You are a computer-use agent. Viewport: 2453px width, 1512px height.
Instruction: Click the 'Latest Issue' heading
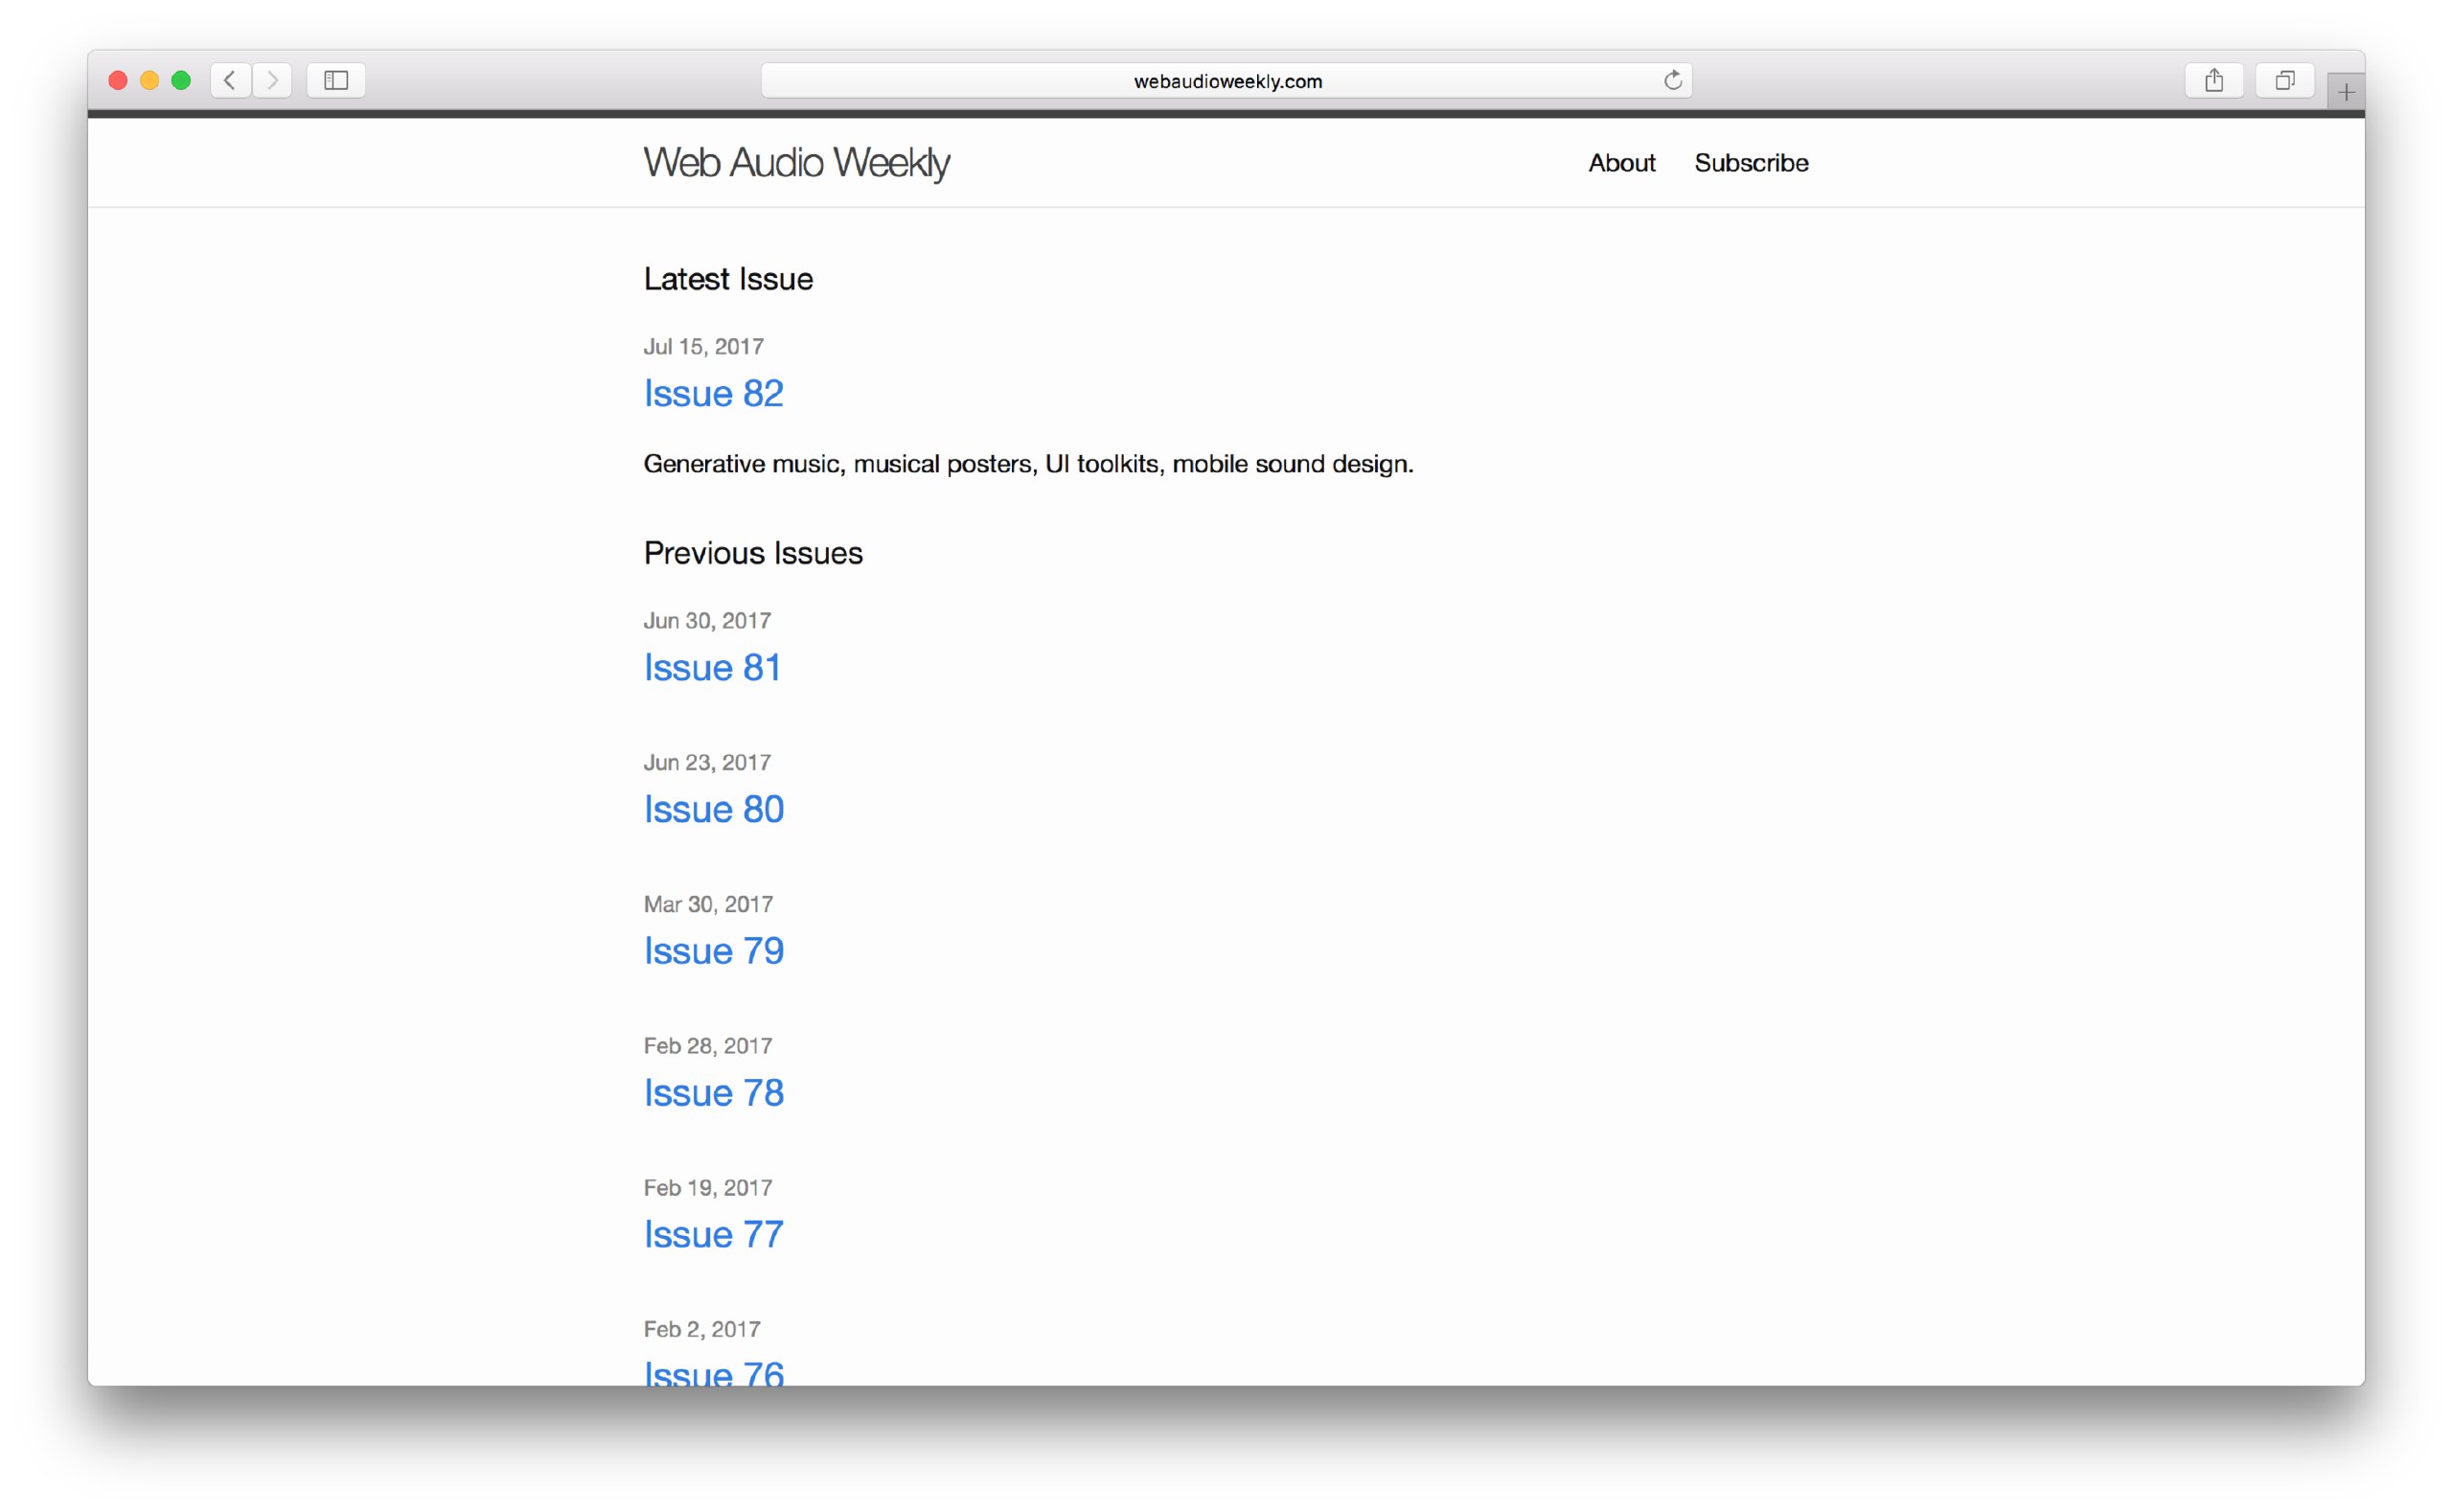(728, 279)
